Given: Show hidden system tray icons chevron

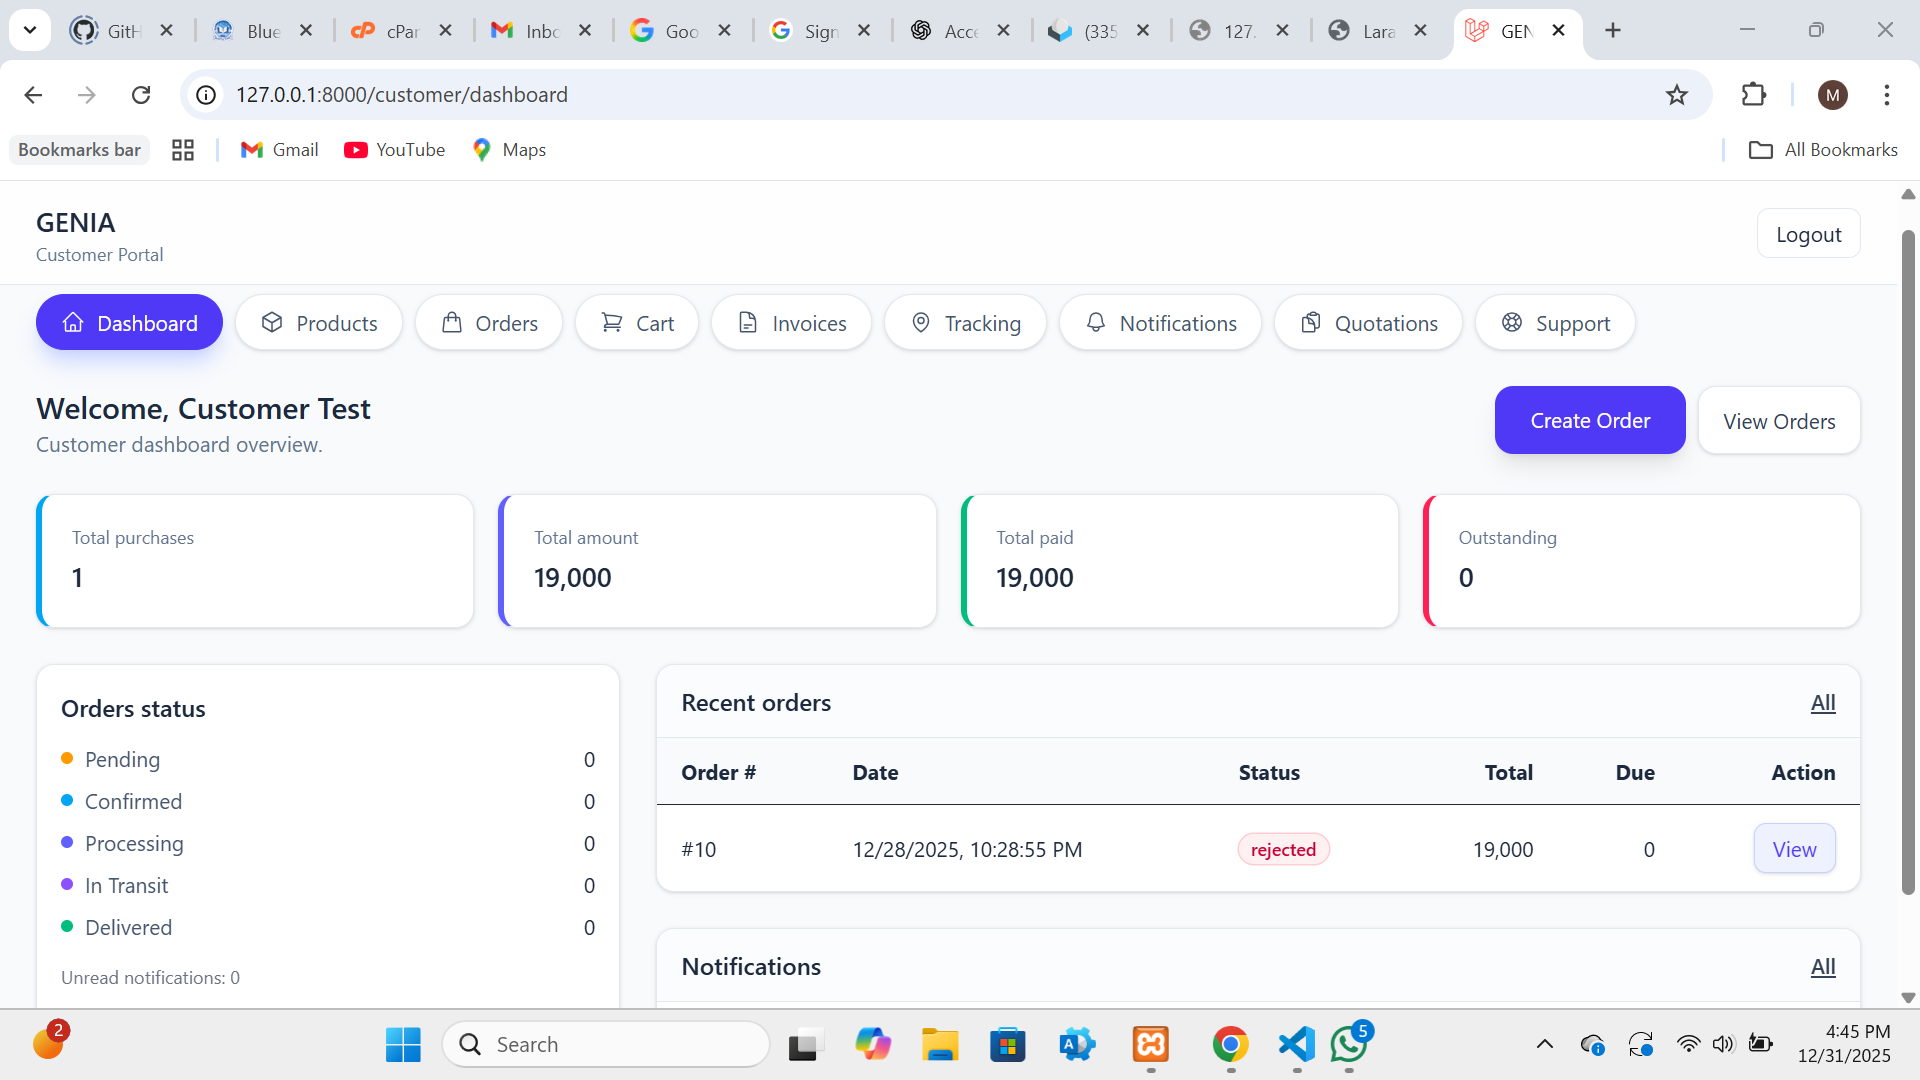Looking at the screenshot, I should point(1544,1044).
